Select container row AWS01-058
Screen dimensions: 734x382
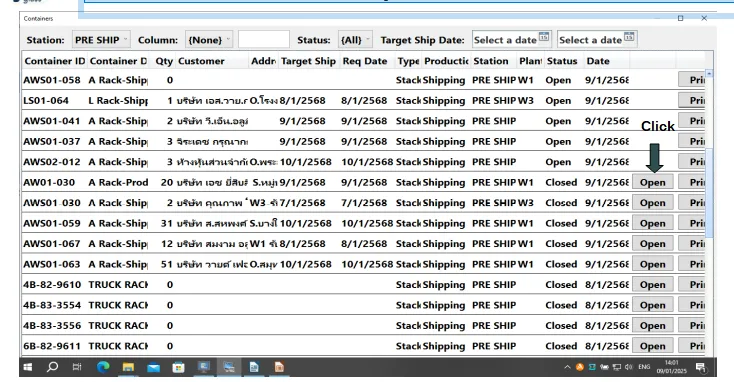tap(363, 80)
